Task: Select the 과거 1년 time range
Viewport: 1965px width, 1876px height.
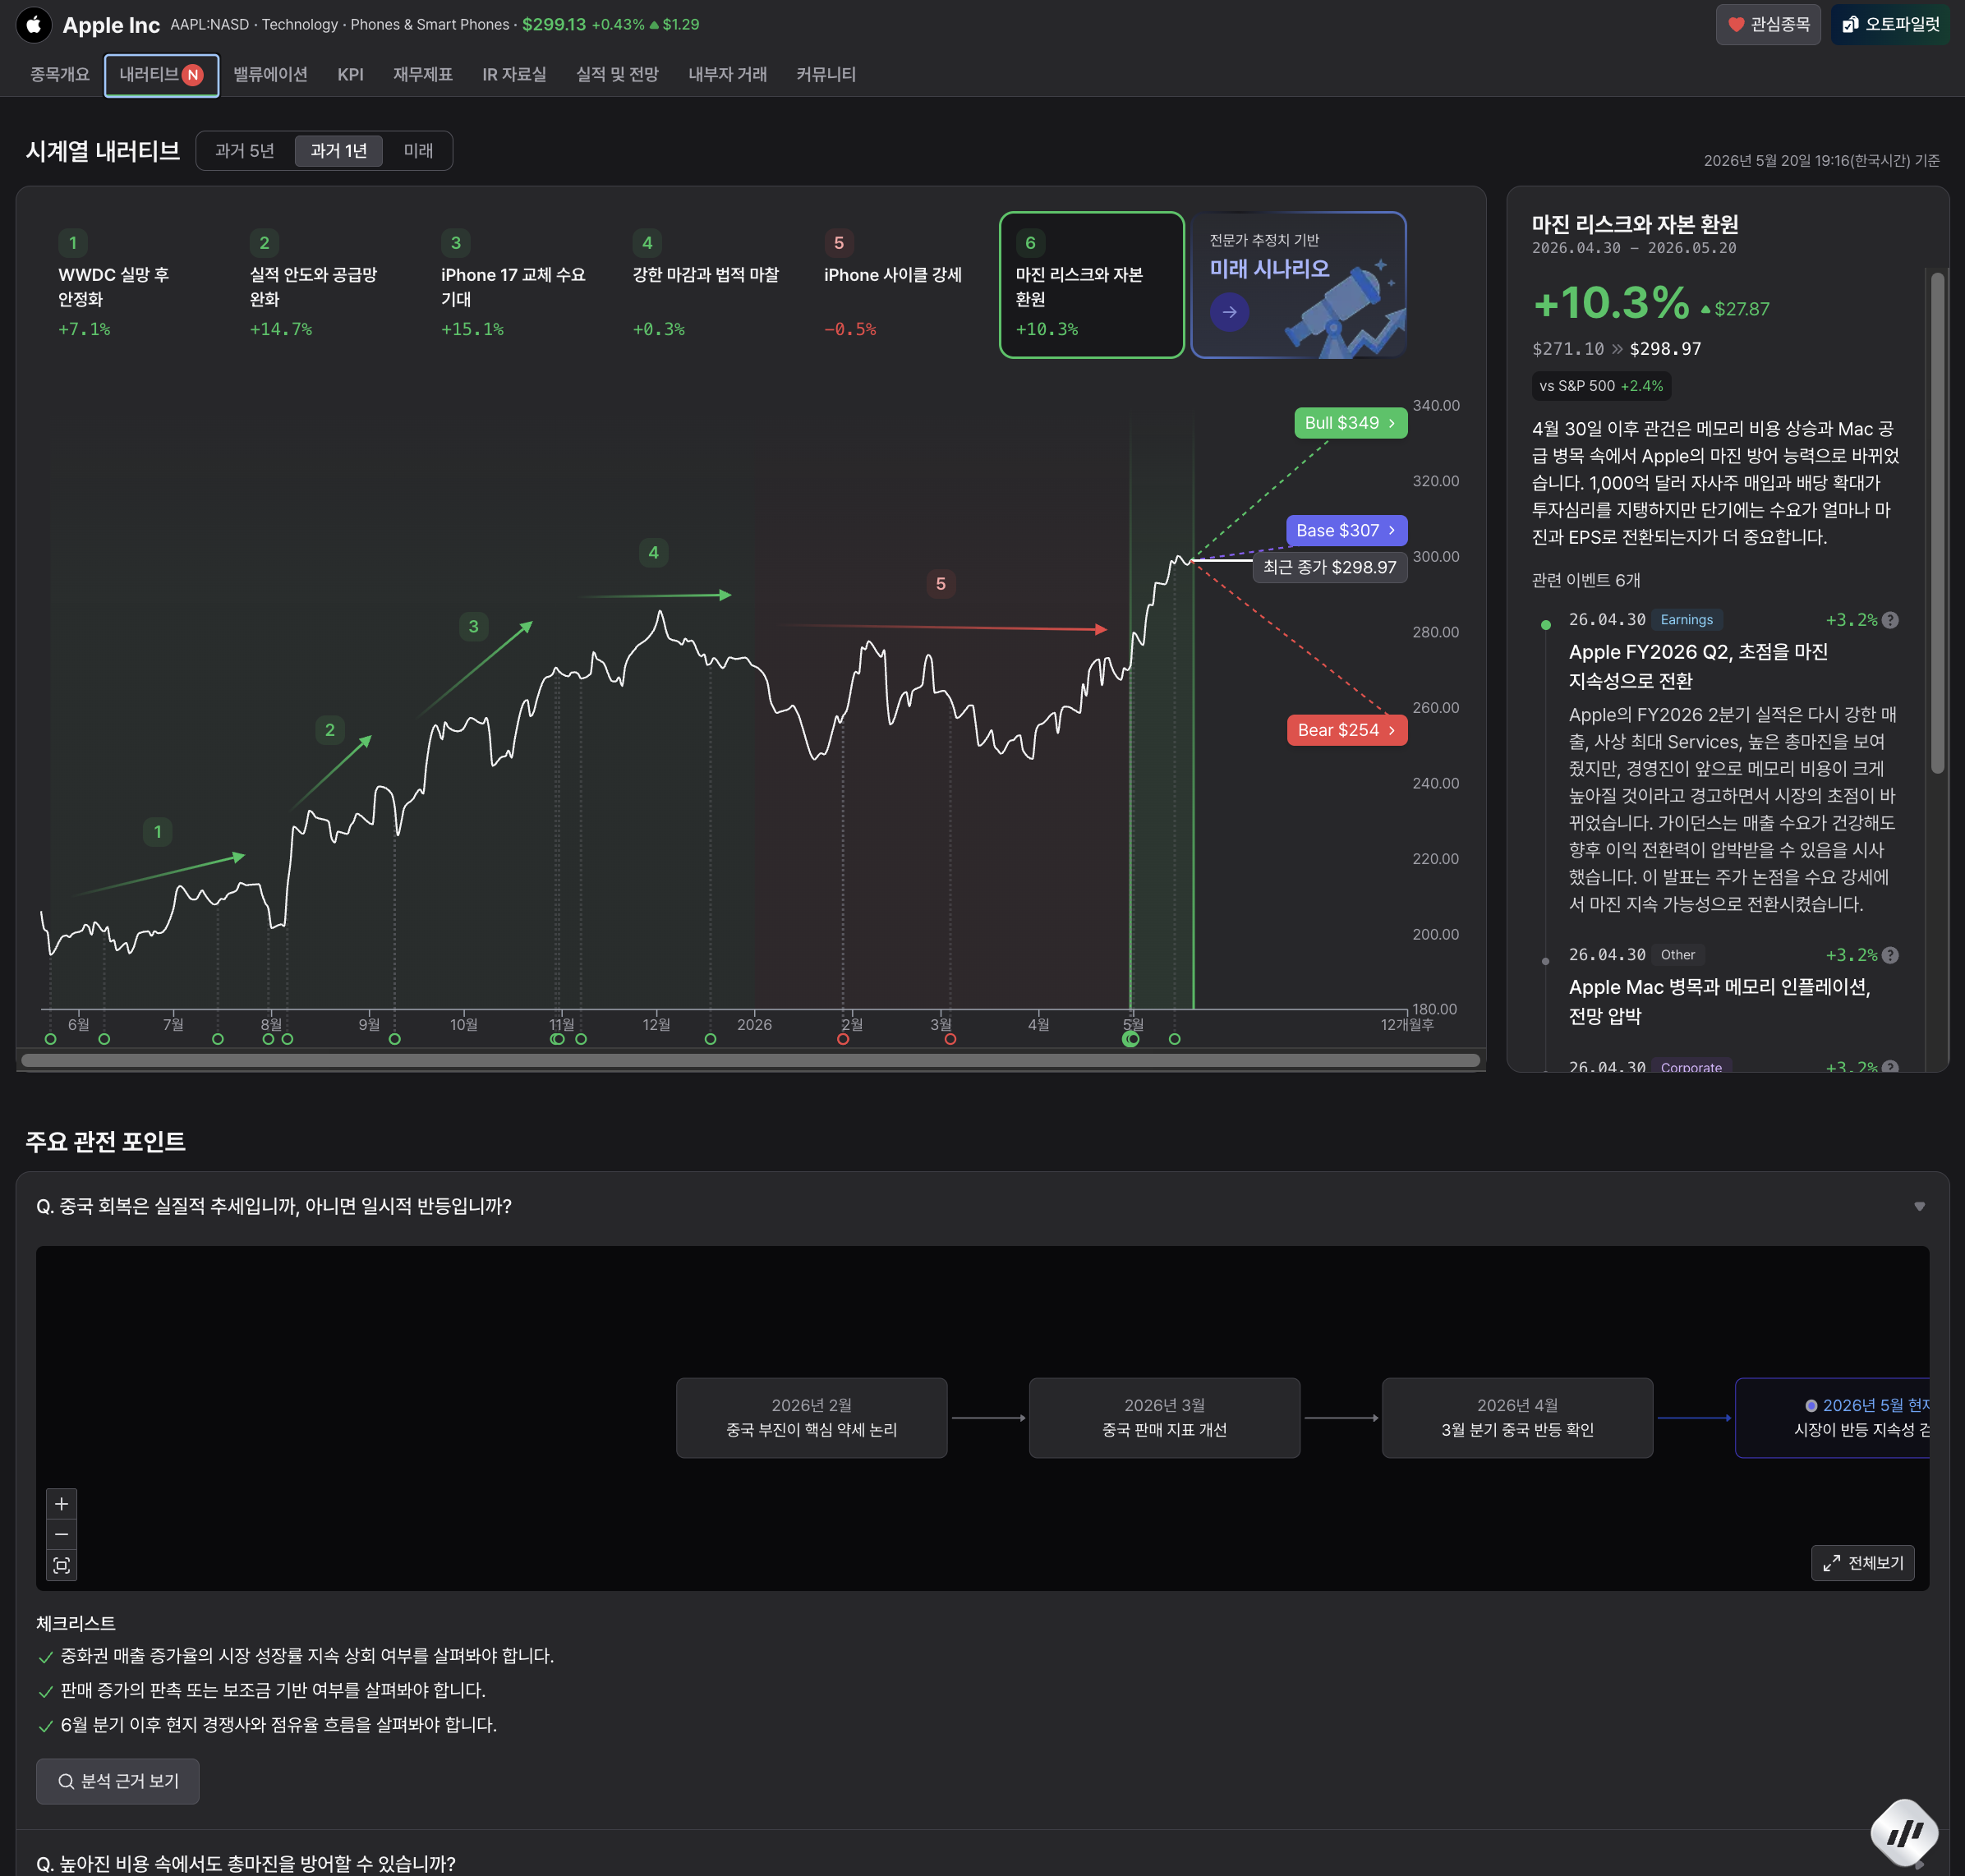Action: point(338,151)
